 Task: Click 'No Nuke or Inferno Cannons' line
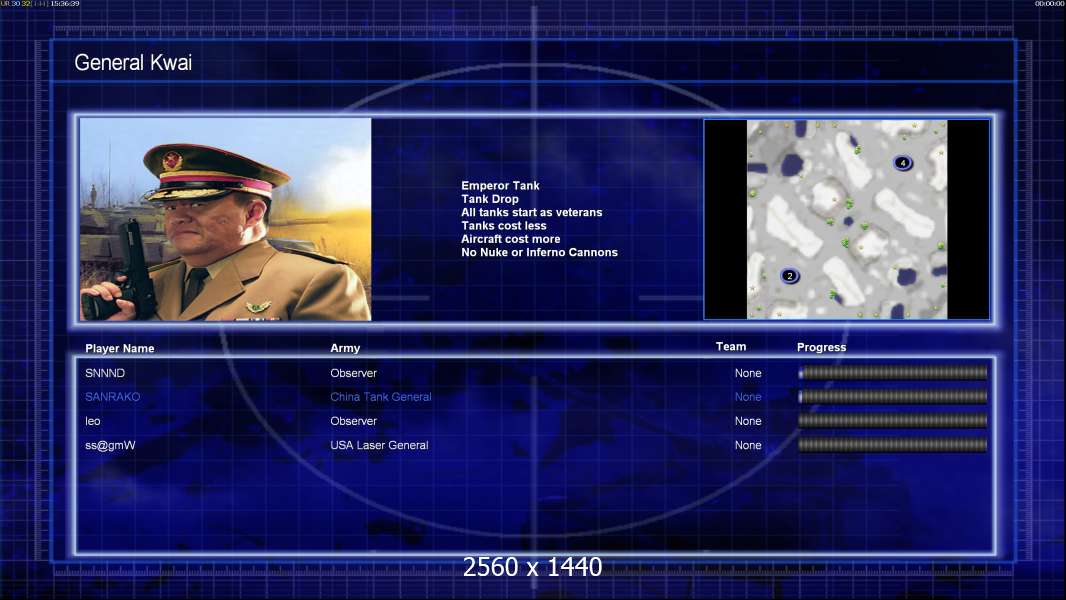click(539, 252)
